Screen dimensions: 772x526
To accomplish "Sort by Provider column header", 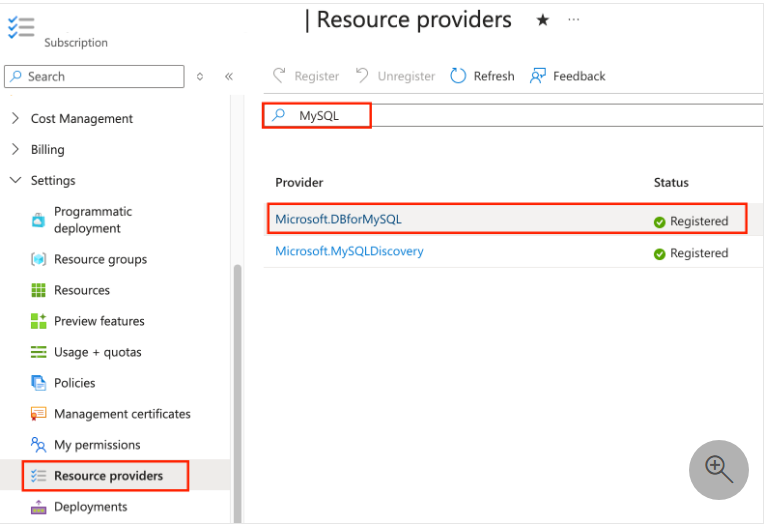I will pos(299,183).
